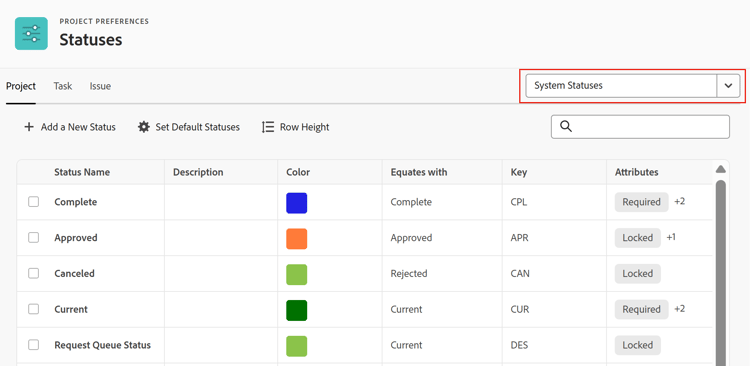Click the Statuses page title

coord(91,40)
